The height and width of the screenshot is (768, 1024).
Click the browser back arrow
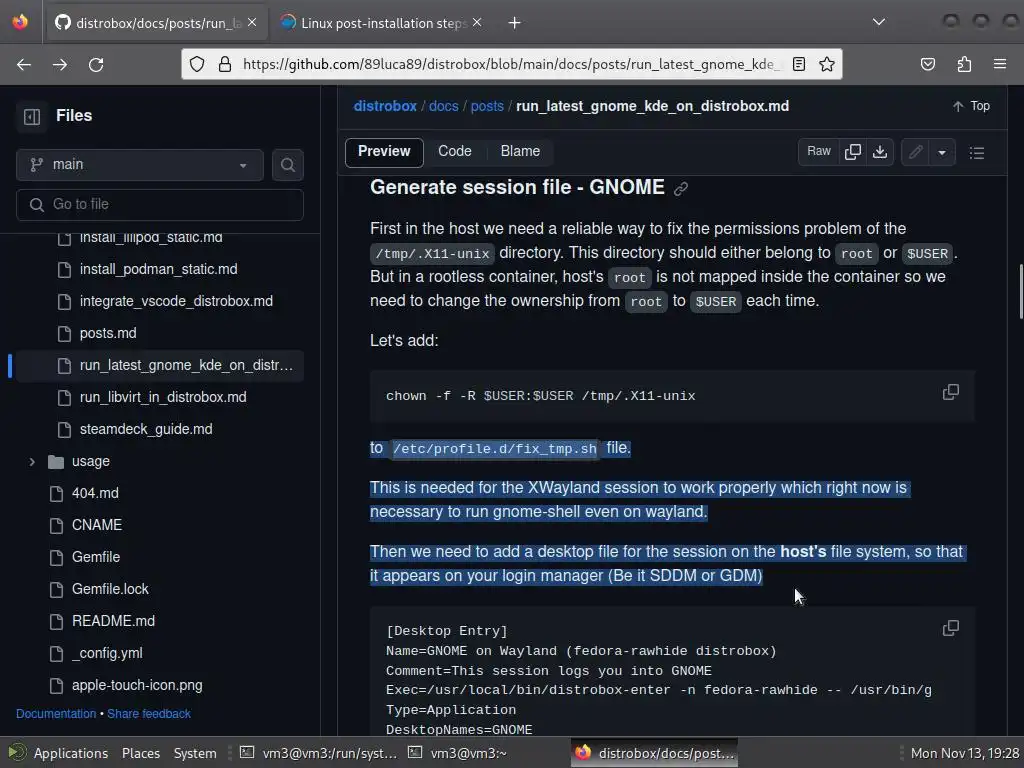click(x=24, y=64)
